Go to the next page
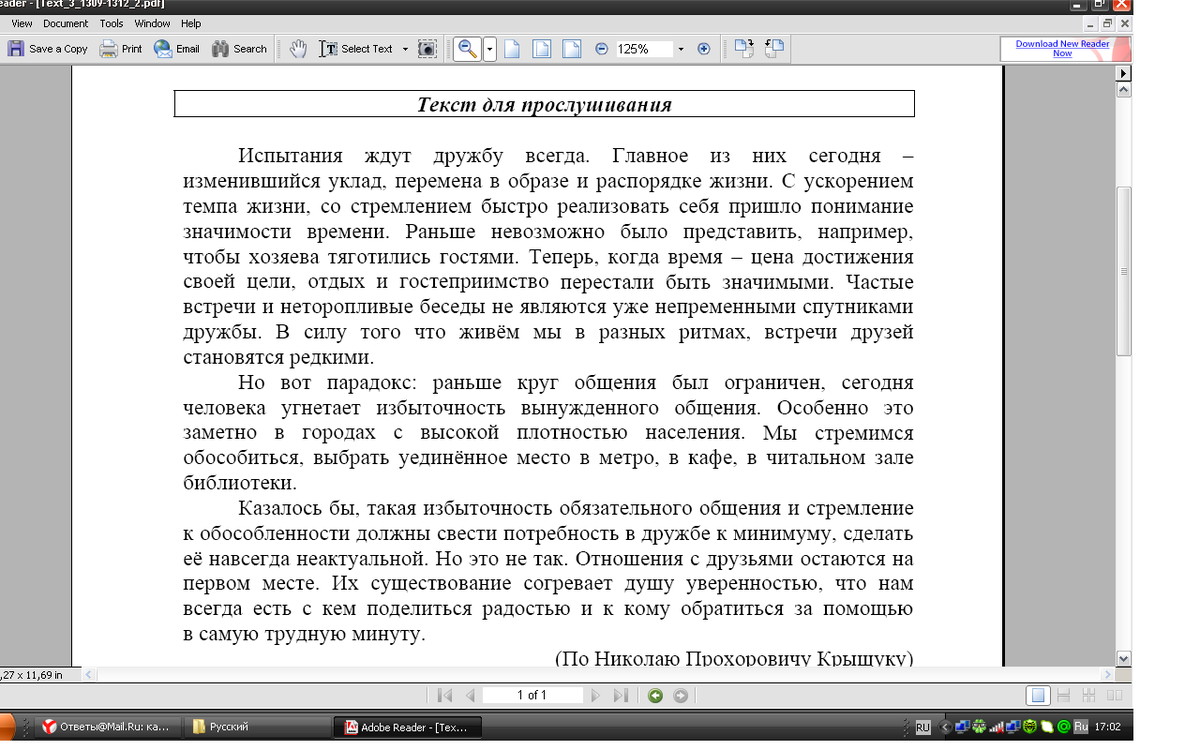The image size is (1200, 750). (596, 695)
